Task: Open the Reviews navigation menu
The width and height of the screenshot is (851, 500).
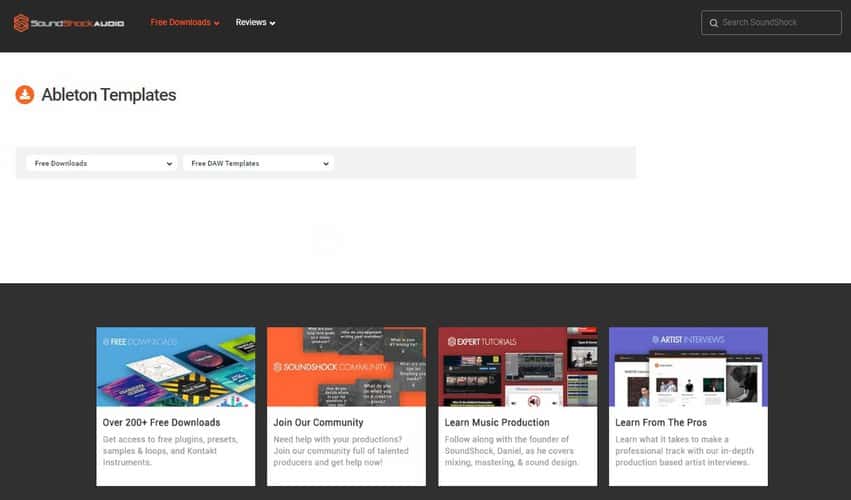Action: coord(255,22)
